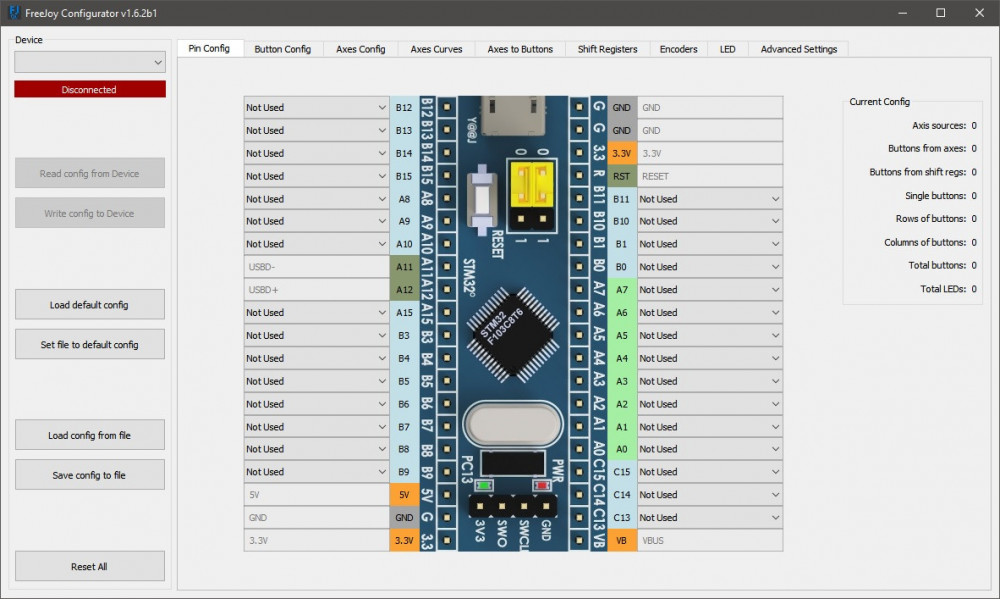Viewport: 1000px width, 599px height.
Task: Click the yellow boot jumpers on board
Action: (x=532, y=185)
